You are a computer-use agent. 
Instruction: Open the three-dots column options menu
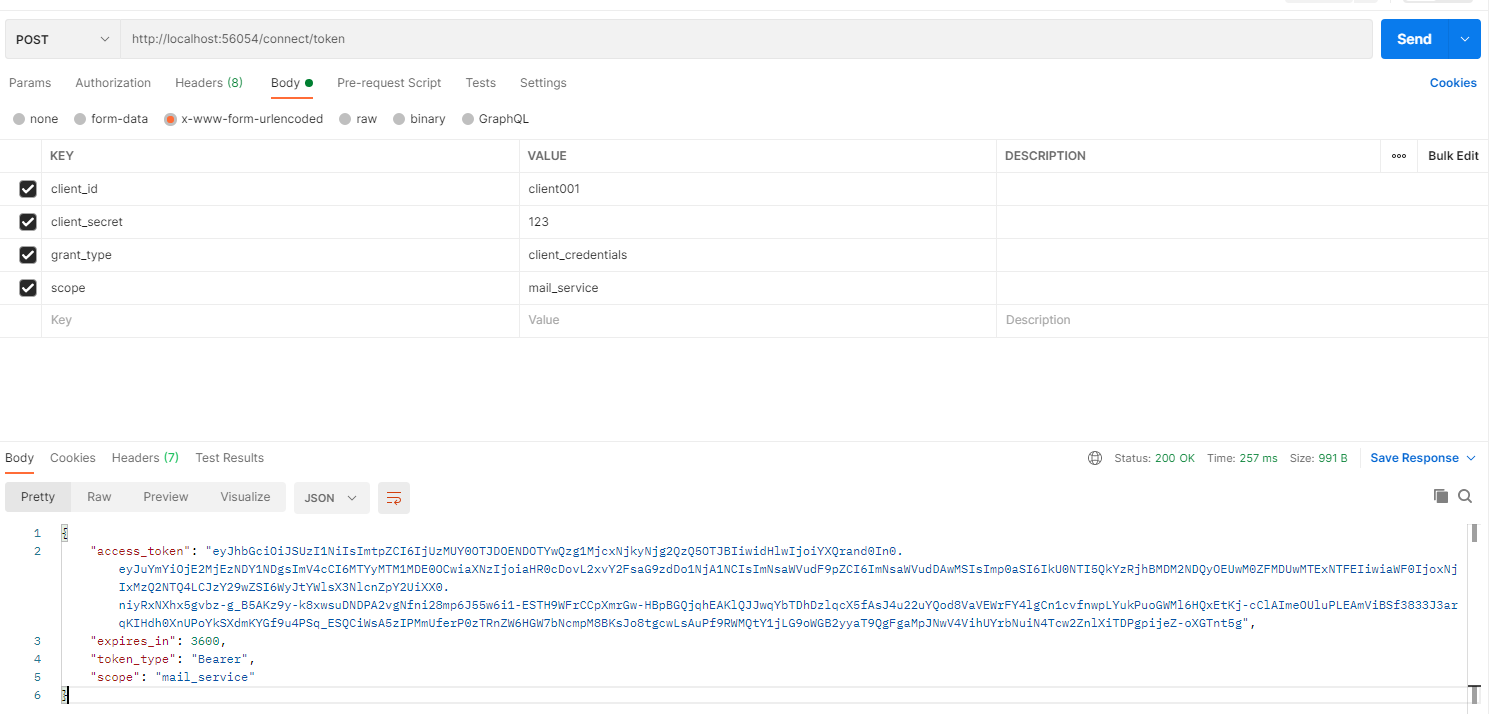point(1399,156)
